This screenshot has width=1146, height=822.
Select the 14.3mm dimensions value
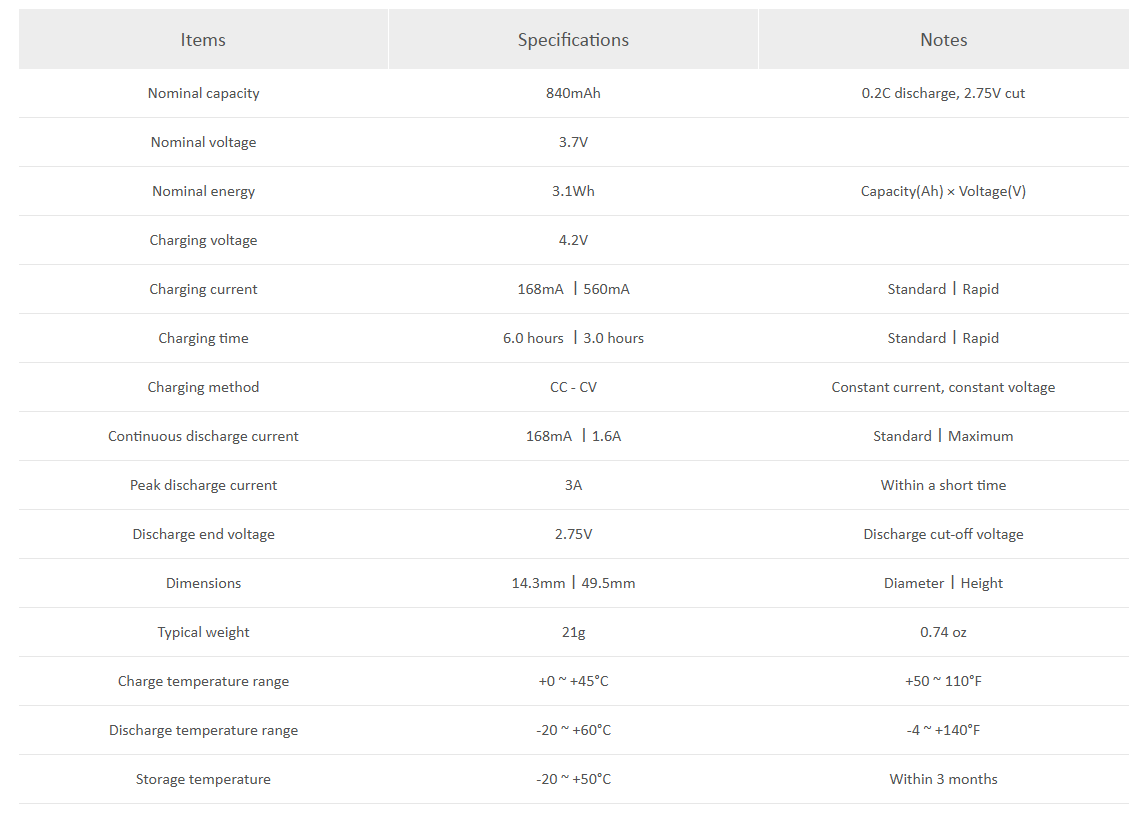[538, 583]
